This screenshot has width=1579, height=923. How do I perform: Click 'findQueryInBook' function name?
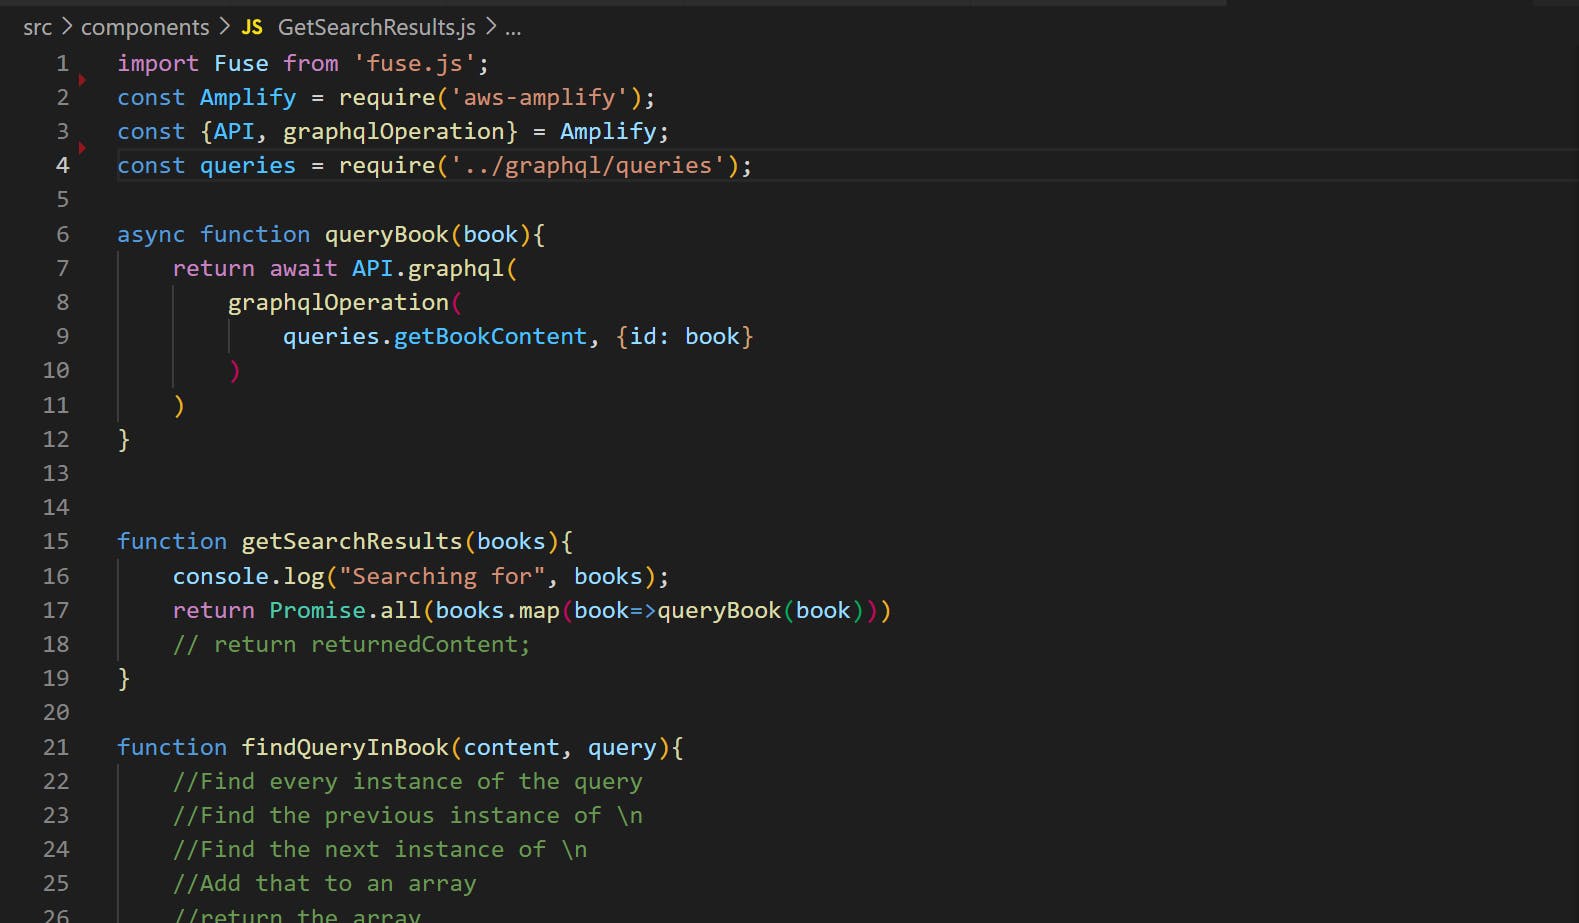(x=345, y=747)
